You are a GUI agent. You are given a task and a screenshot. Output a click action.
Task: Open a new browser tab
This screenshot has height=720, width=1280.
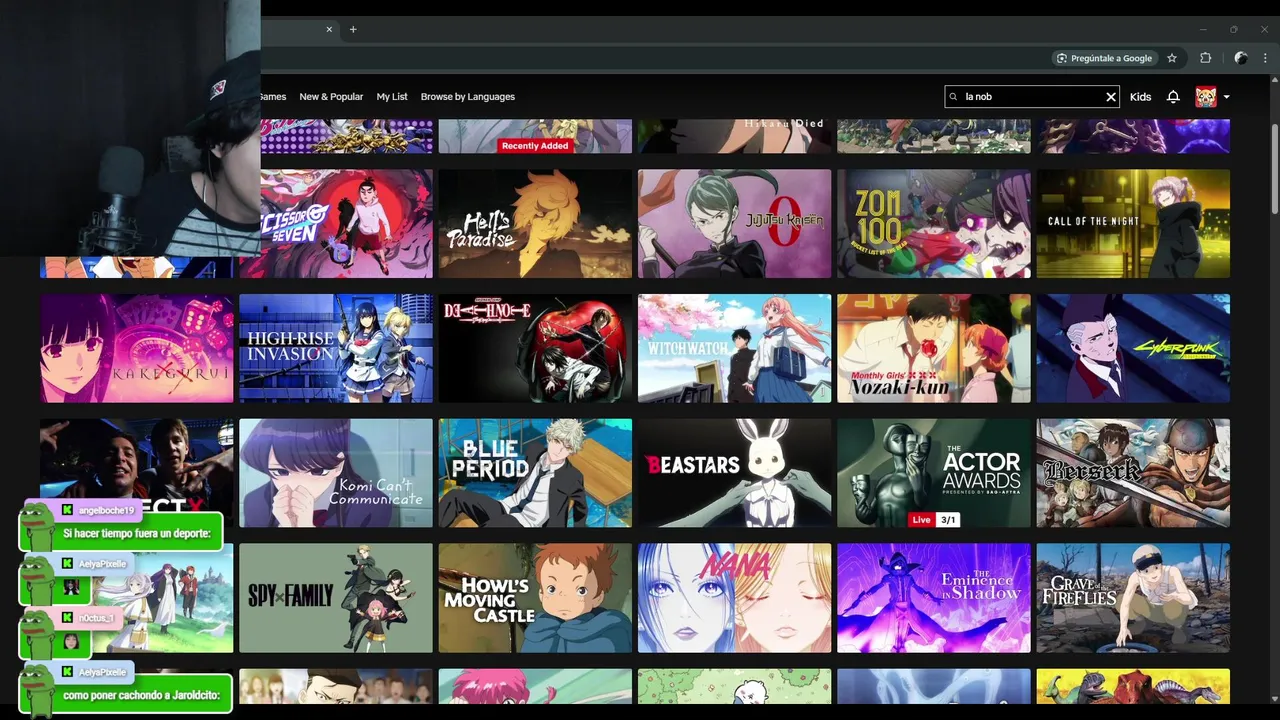coord(353,29)
